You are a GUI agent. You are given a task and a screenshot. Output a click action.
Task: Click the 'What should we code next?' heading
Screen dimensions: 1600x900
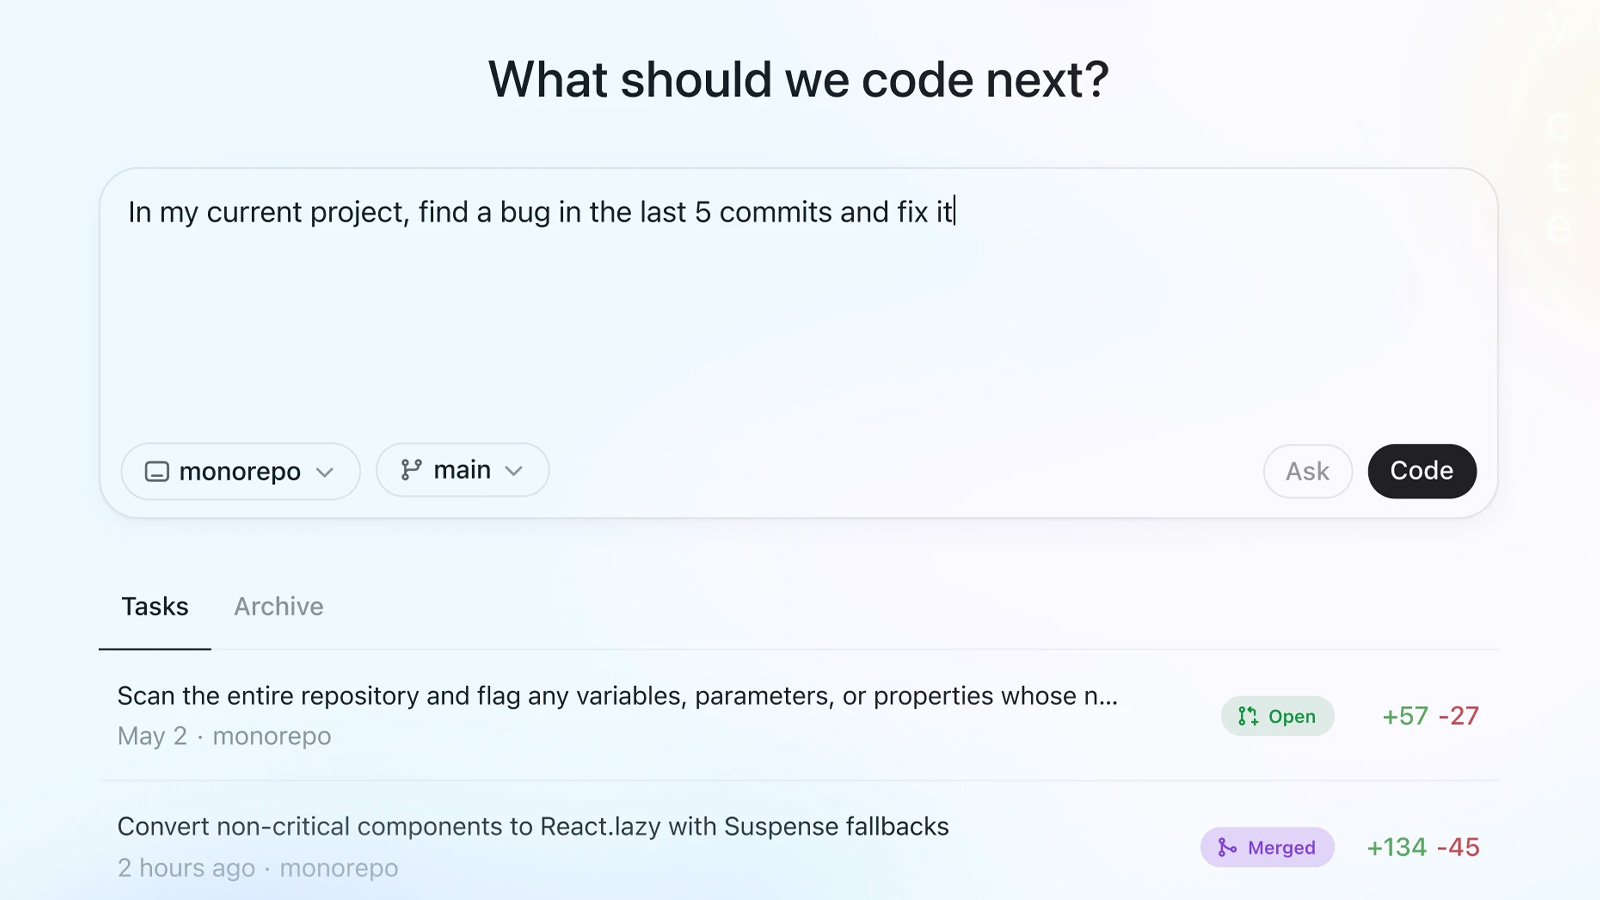799,79
